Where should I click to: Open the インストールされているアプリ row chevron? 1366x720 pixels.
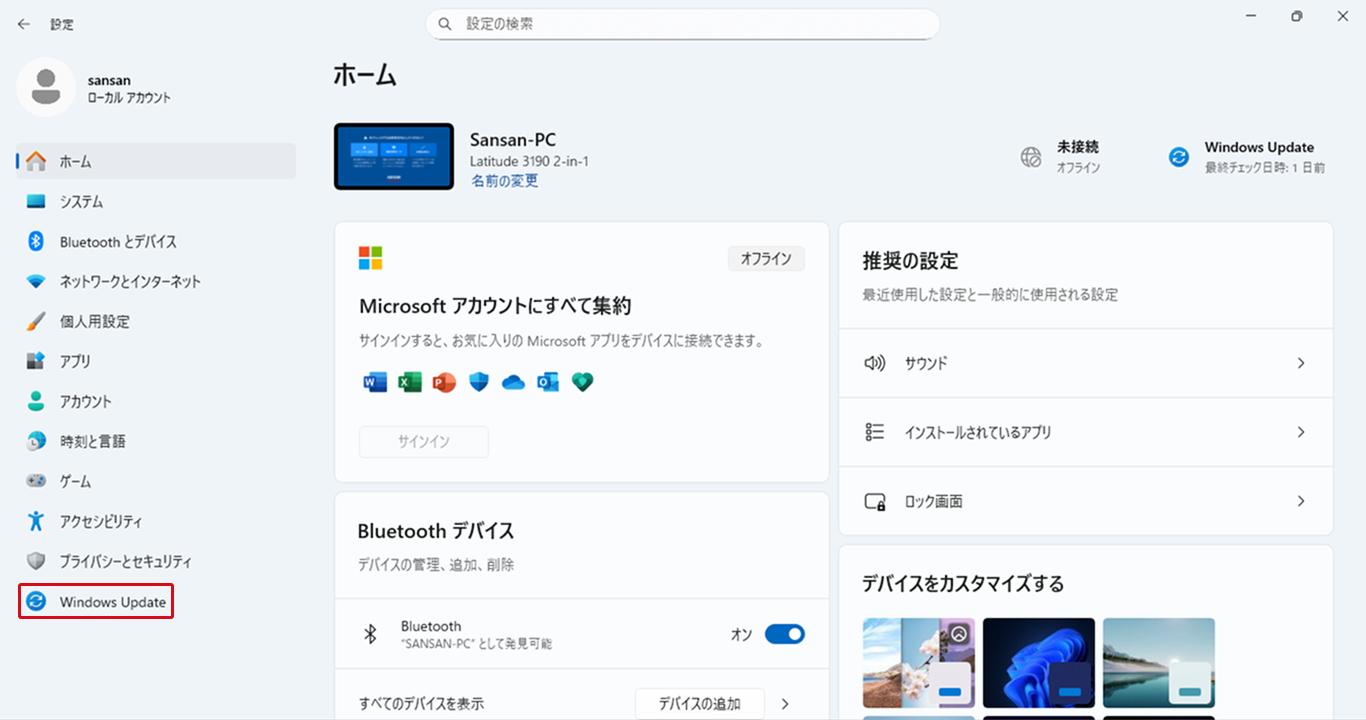coord(1300,432)
